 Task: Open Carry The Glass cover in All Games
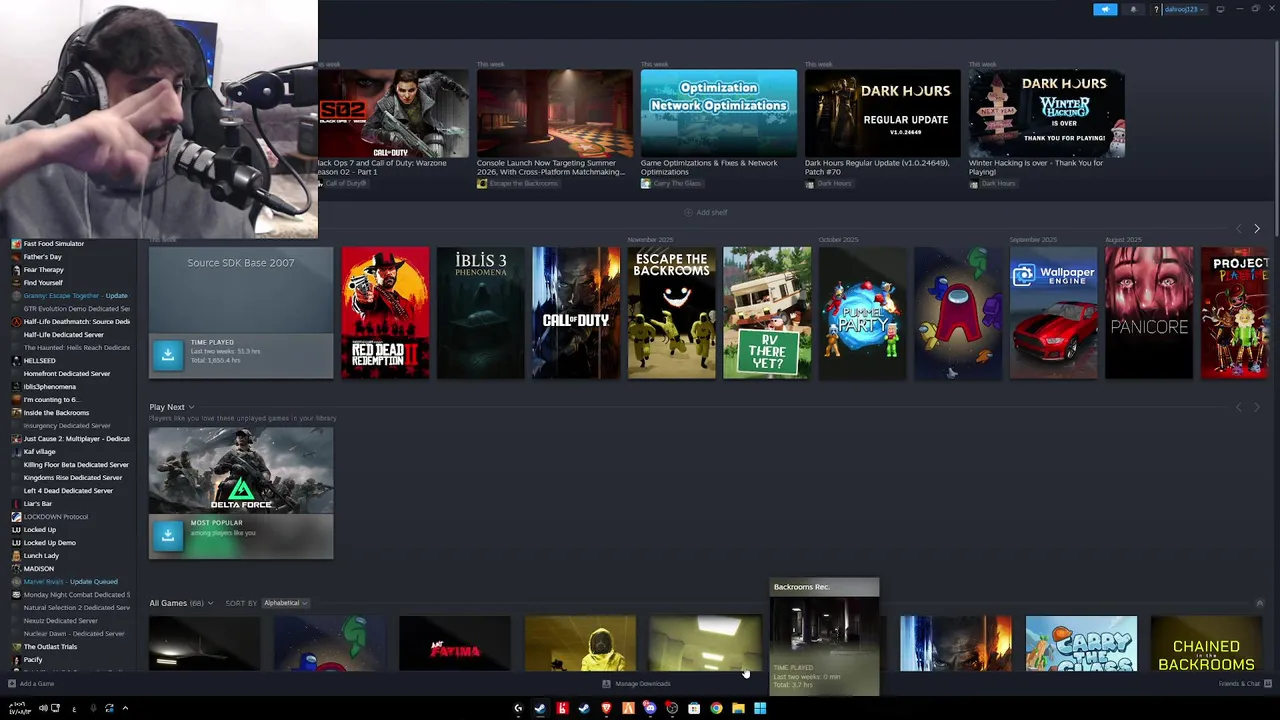point(1081,644)
